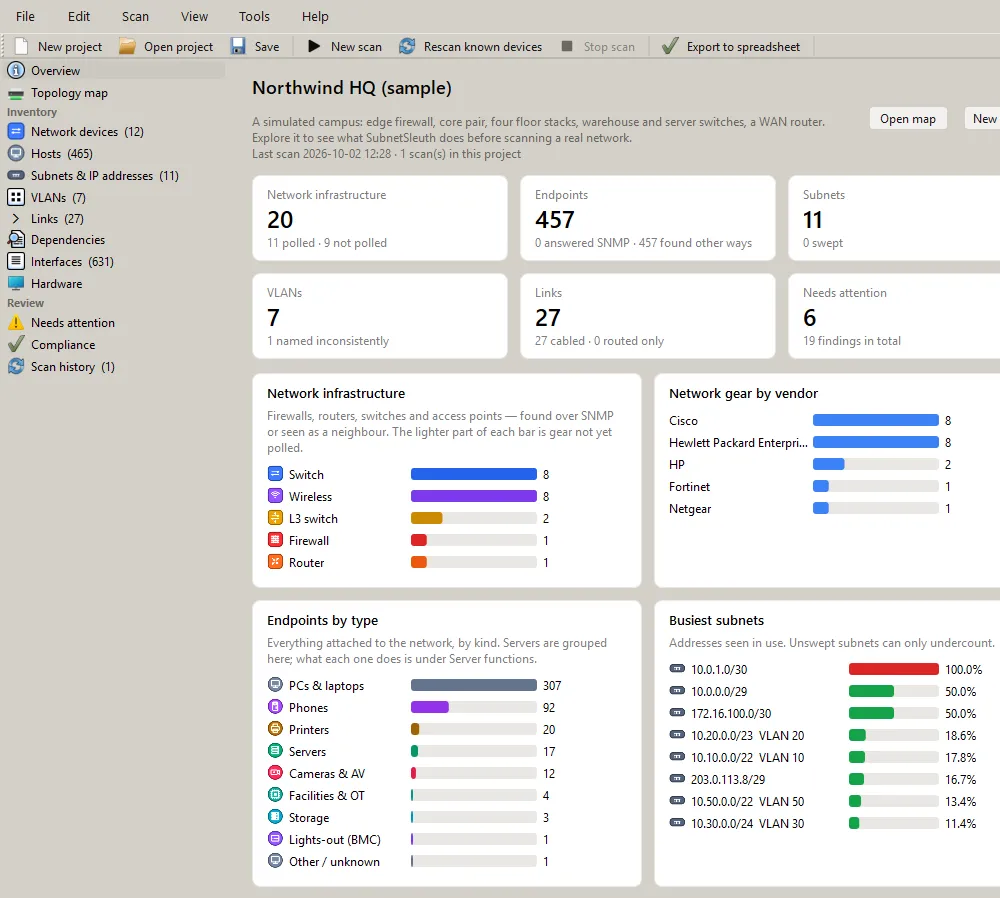
Task: Click the Interfaces list icon in sidebar
Action: (16, 261)
